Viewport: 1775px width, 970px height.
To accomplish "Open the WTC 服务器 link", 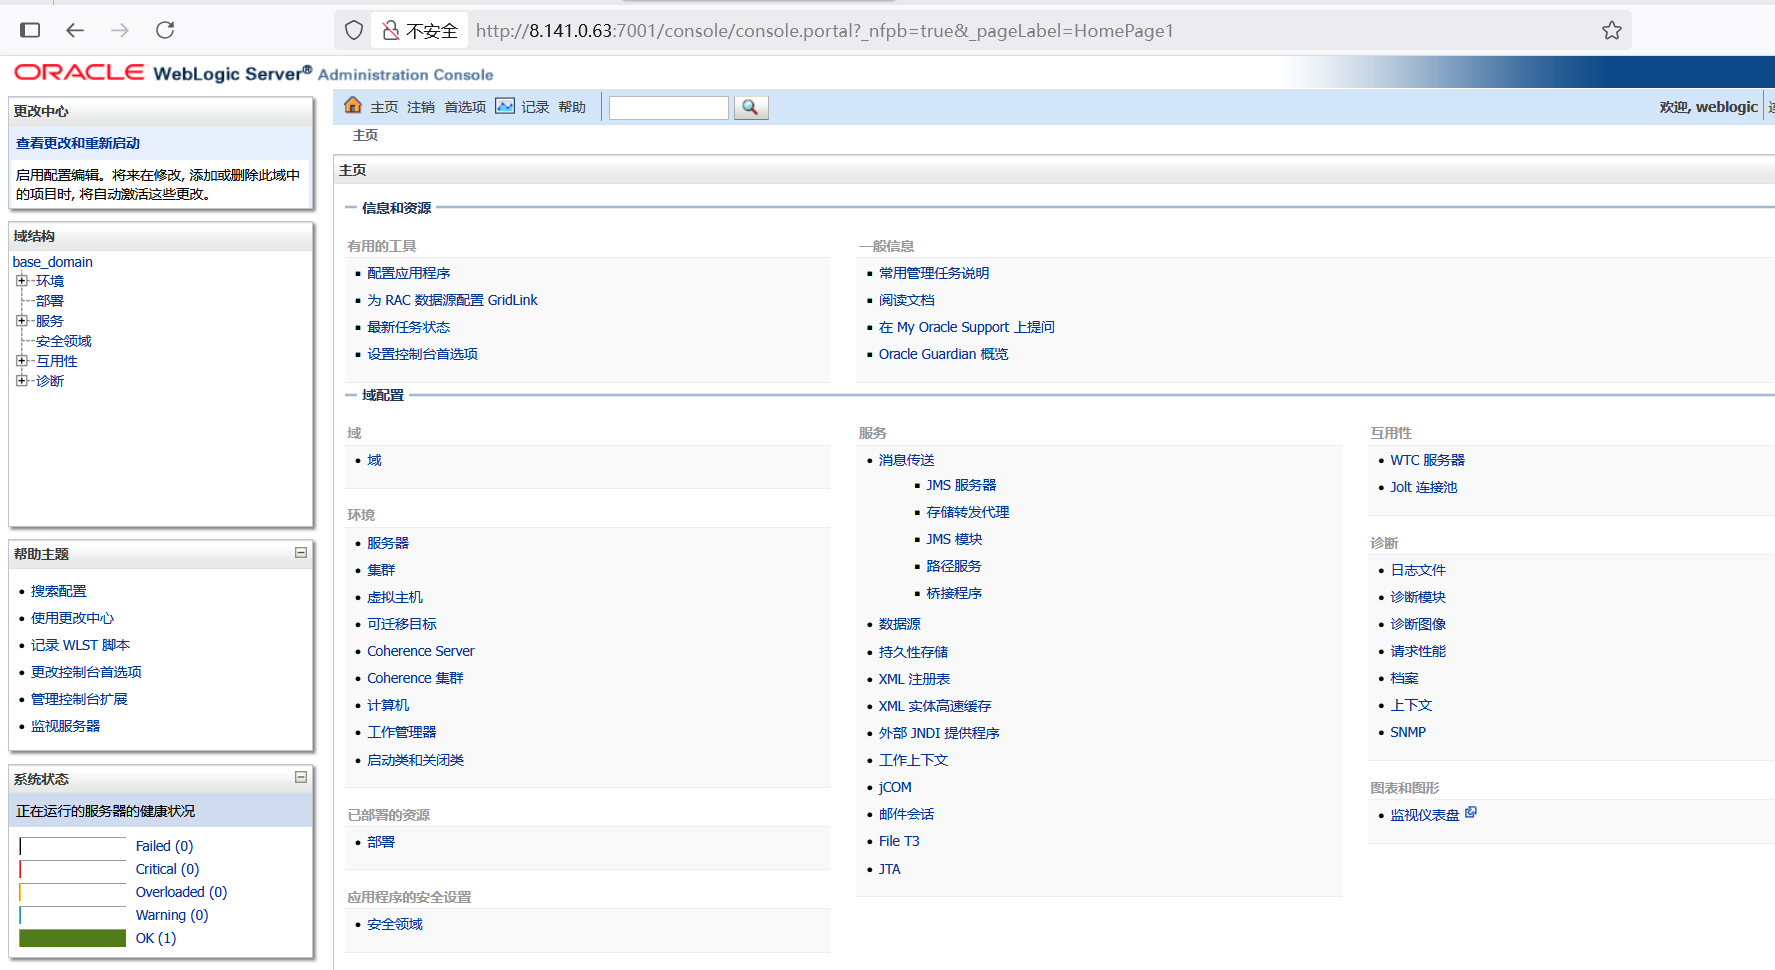I will click(1427, 460).
